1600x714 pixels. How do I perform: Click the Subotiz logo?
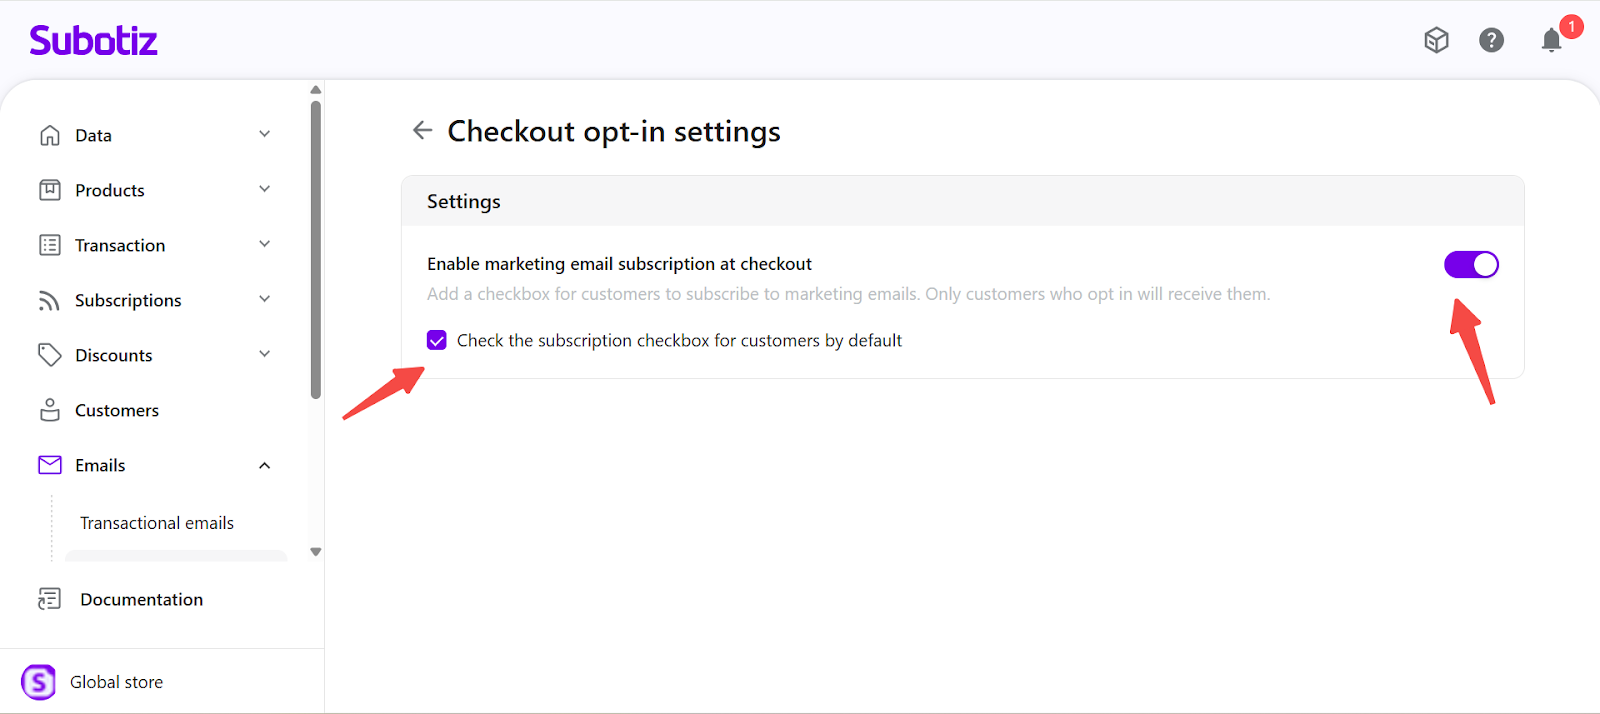[x=93, y=41]
